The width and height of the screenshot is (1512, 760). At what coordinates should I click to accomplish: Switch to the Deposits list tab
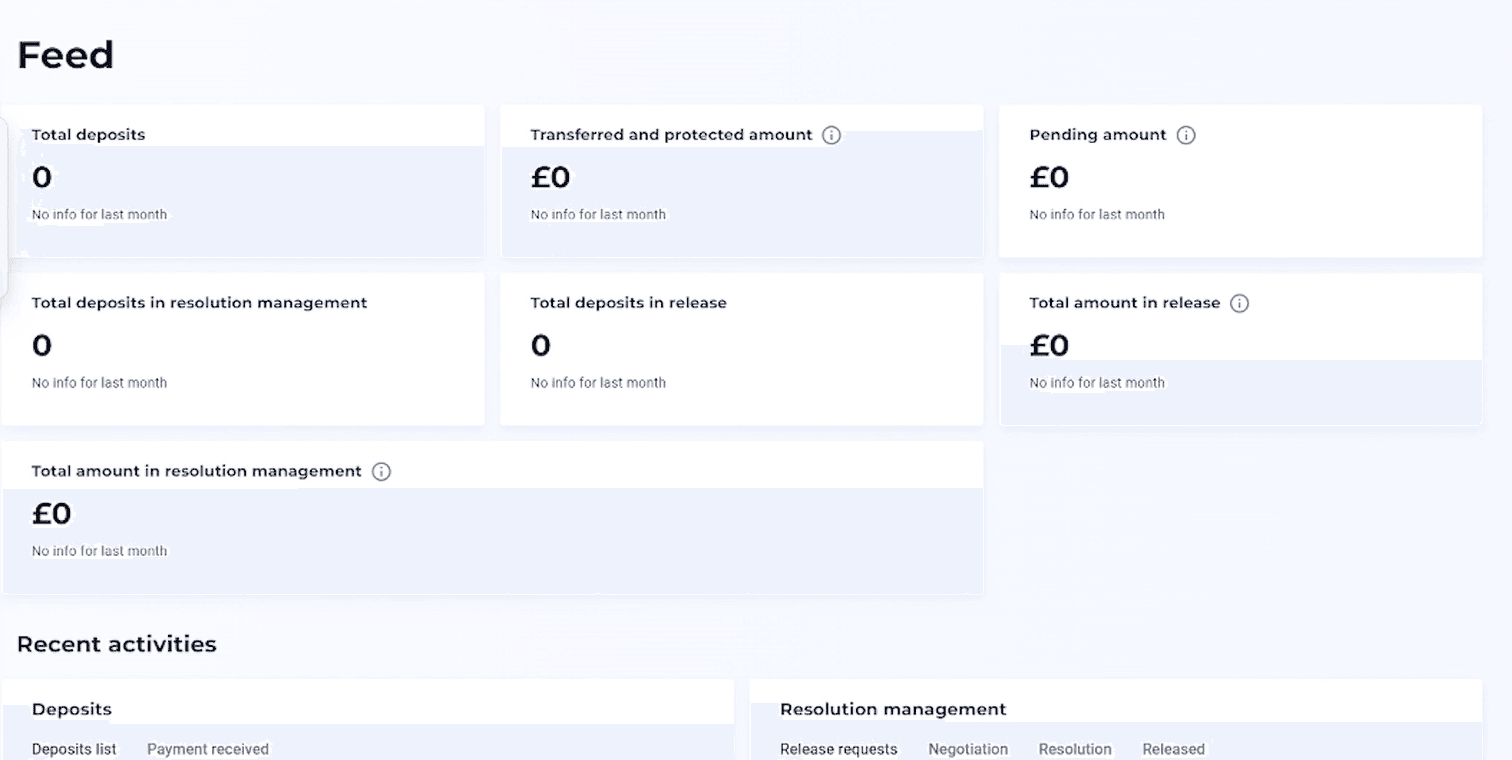[74, 749]
